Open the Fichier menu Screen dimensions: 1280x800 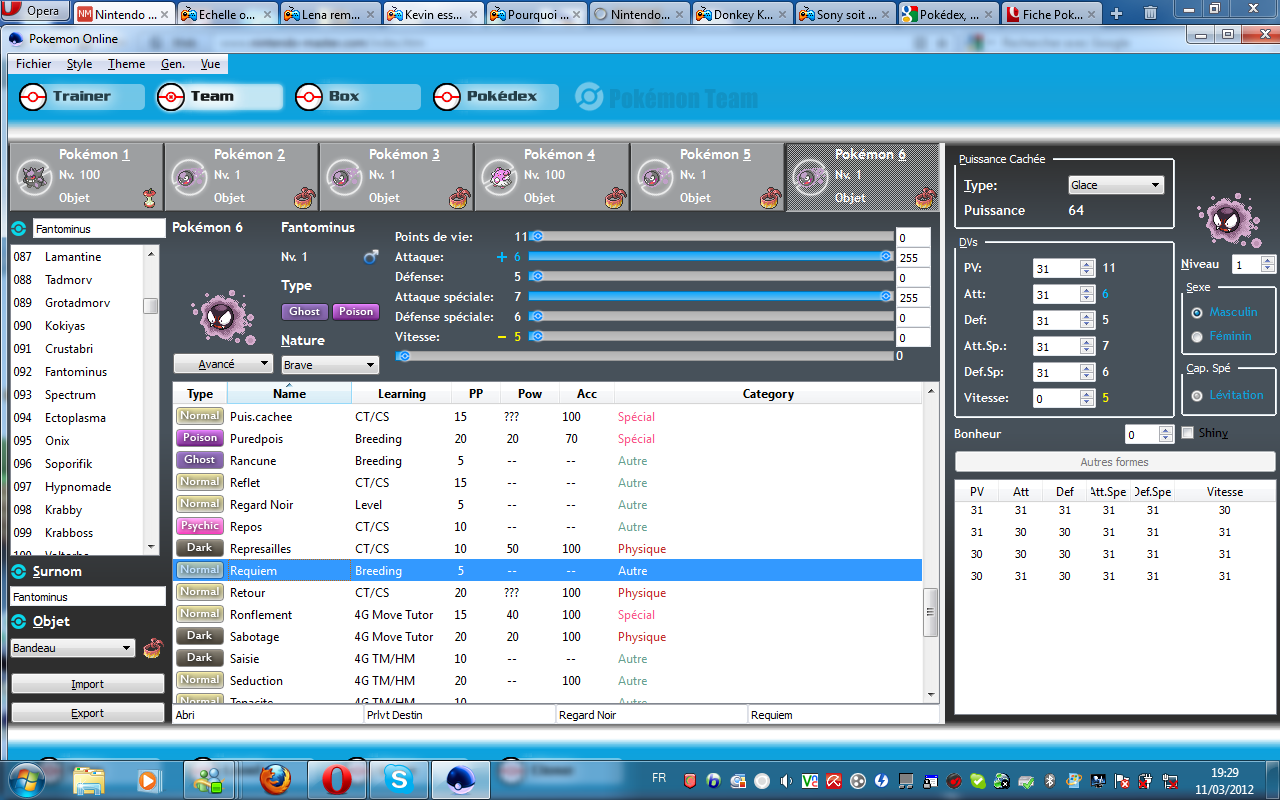(x=34, y=64)
